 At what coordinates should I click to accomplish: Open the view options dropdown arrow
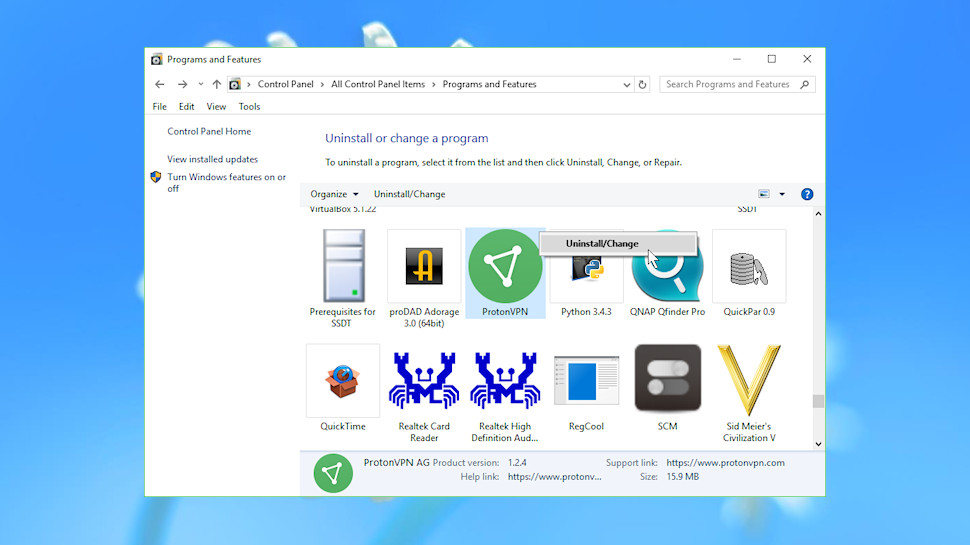pyautogui.click(x=782, y=194)
